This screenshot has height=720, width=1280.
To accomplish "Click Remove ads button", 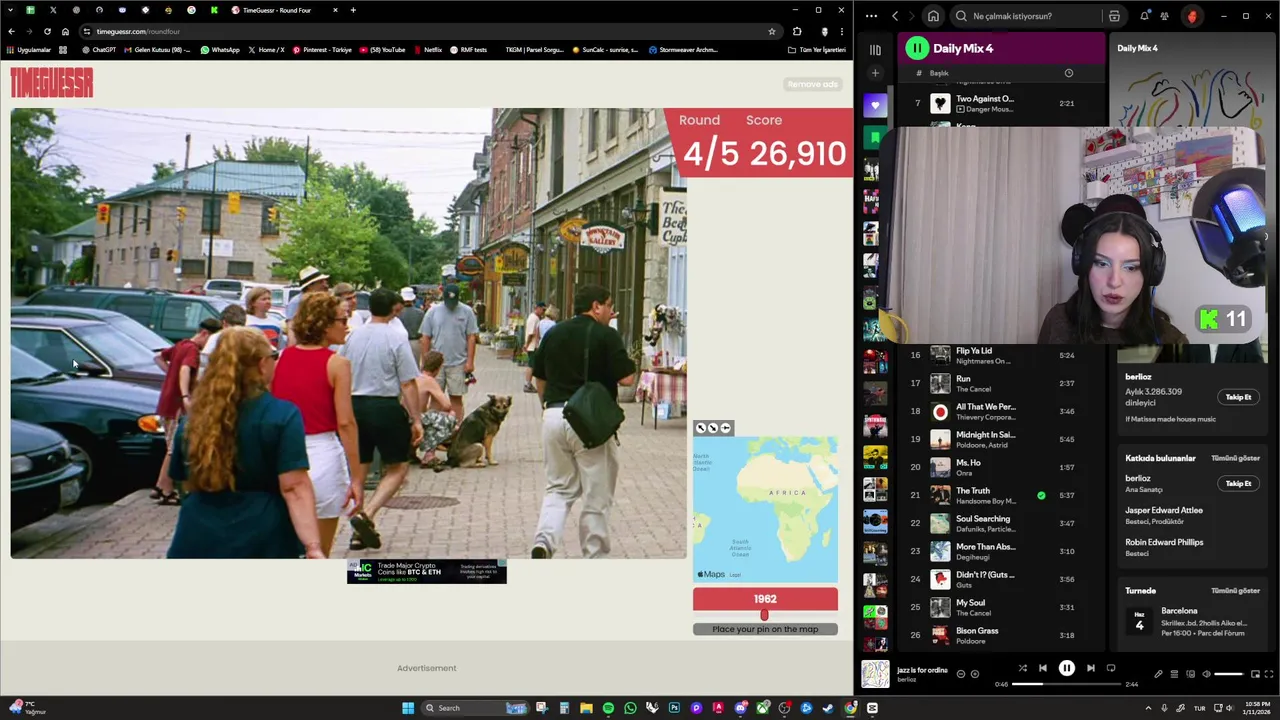I will click(x=812, y=84).
